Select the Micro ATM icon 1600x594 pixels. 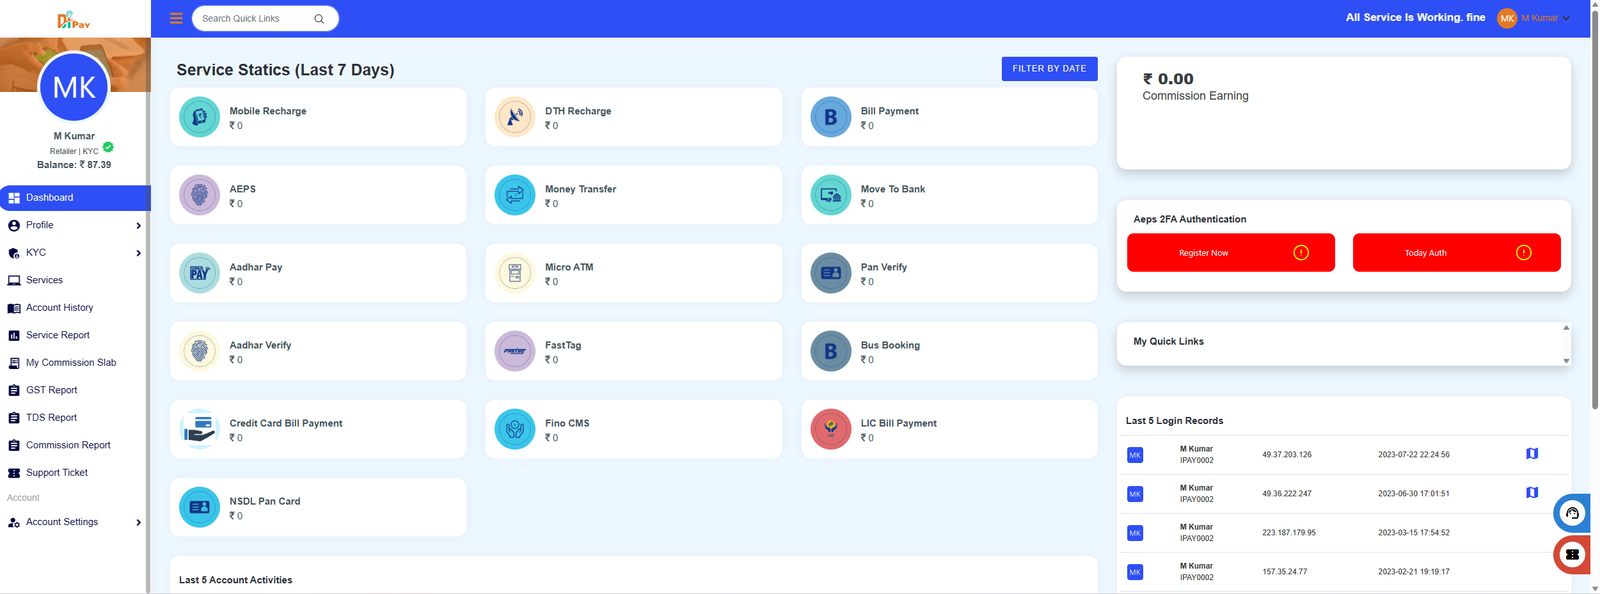tap(515, 273)
